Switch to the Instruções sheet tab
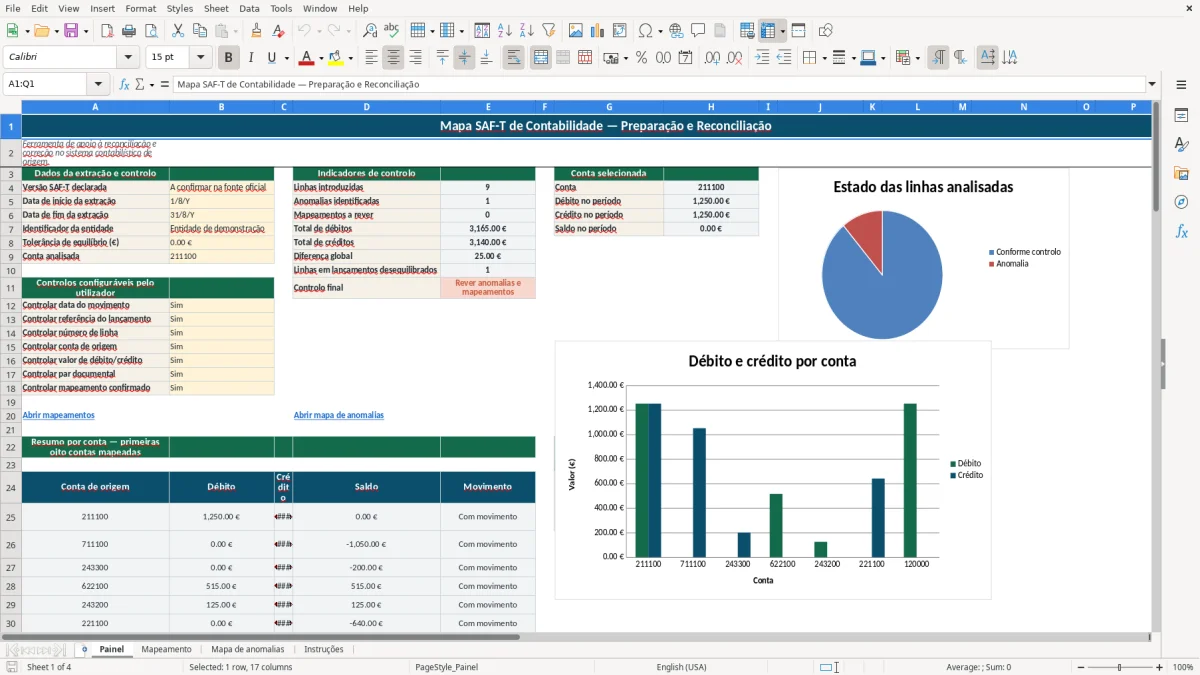The image size is (1200, 675). [x=323, y=649]
